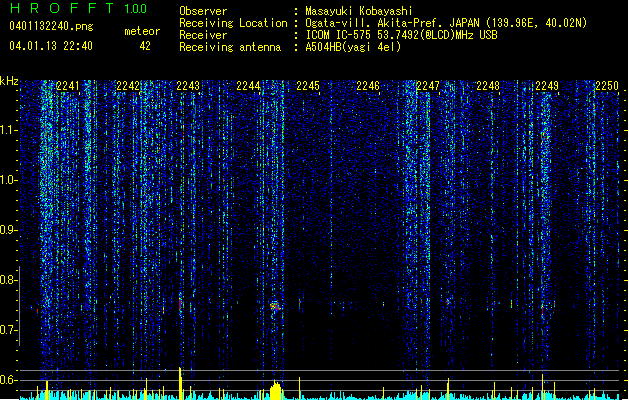Click the Receiver label
The width and height of the screenshot is (629, 400).
(203, 35)
